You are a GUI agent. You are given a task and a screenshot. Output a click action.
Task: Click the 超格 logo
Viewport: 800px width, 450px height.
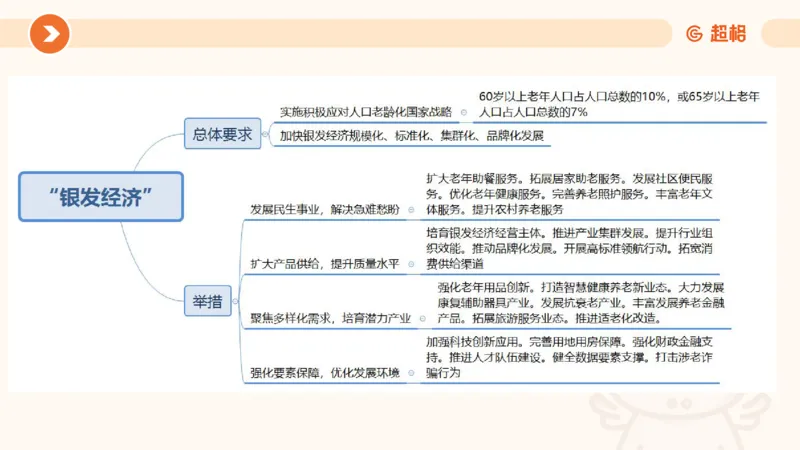click(716, 34)
